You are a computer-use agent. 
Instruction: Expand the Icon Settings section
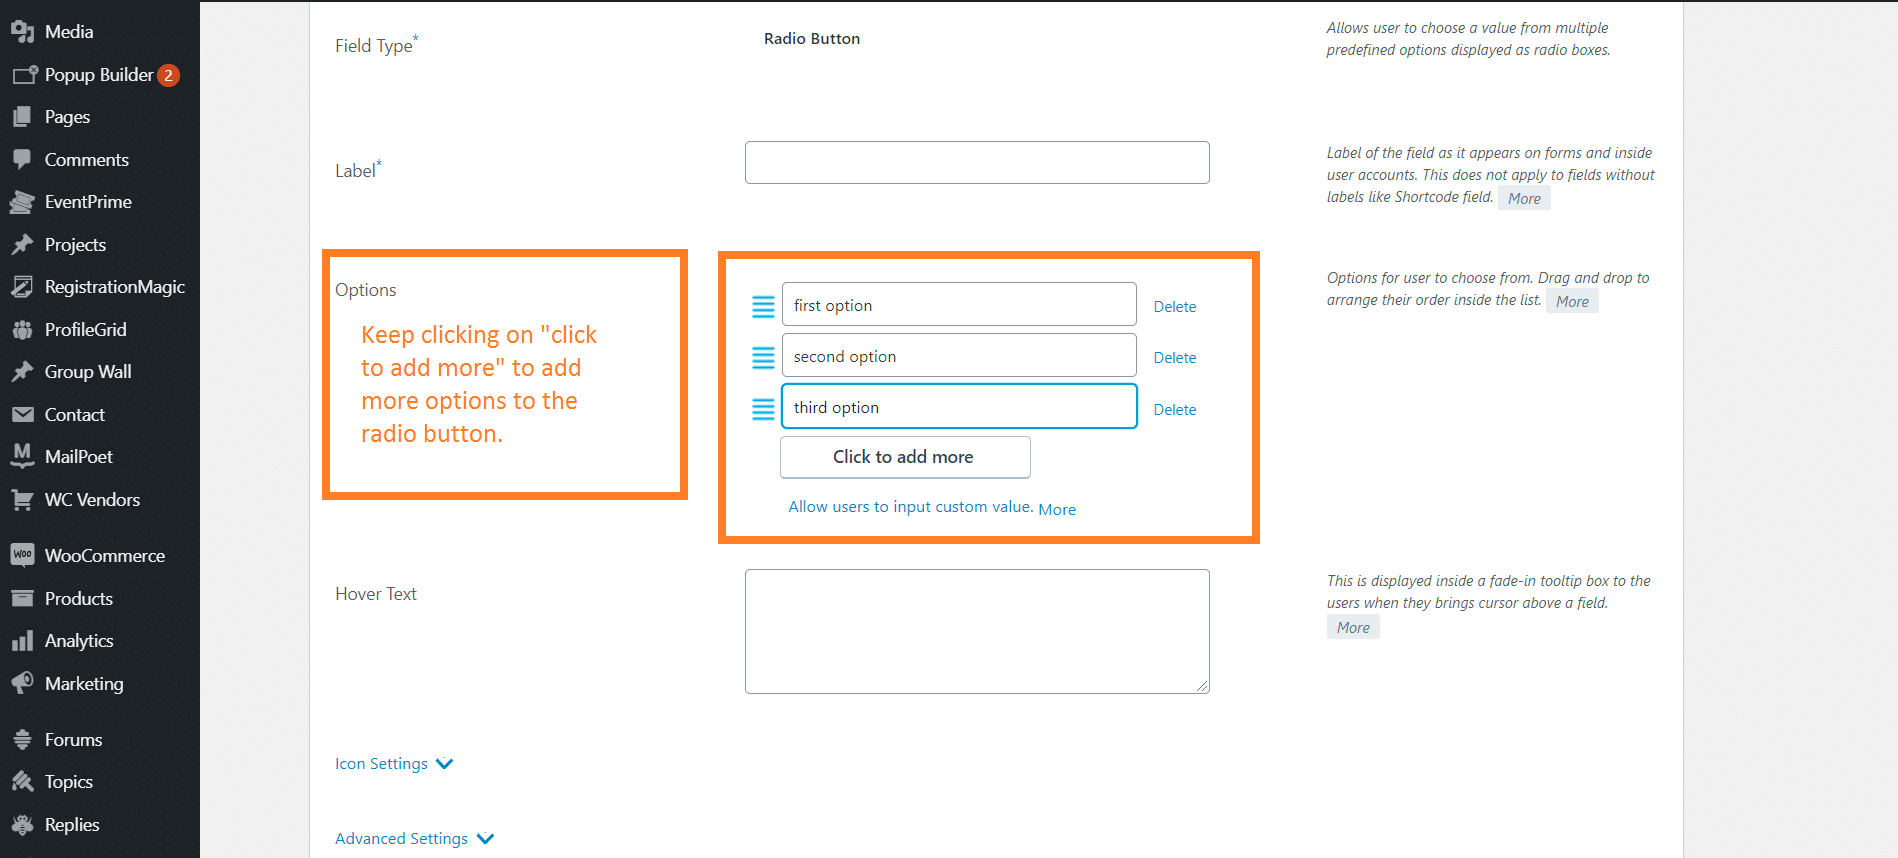coord(394,764)
